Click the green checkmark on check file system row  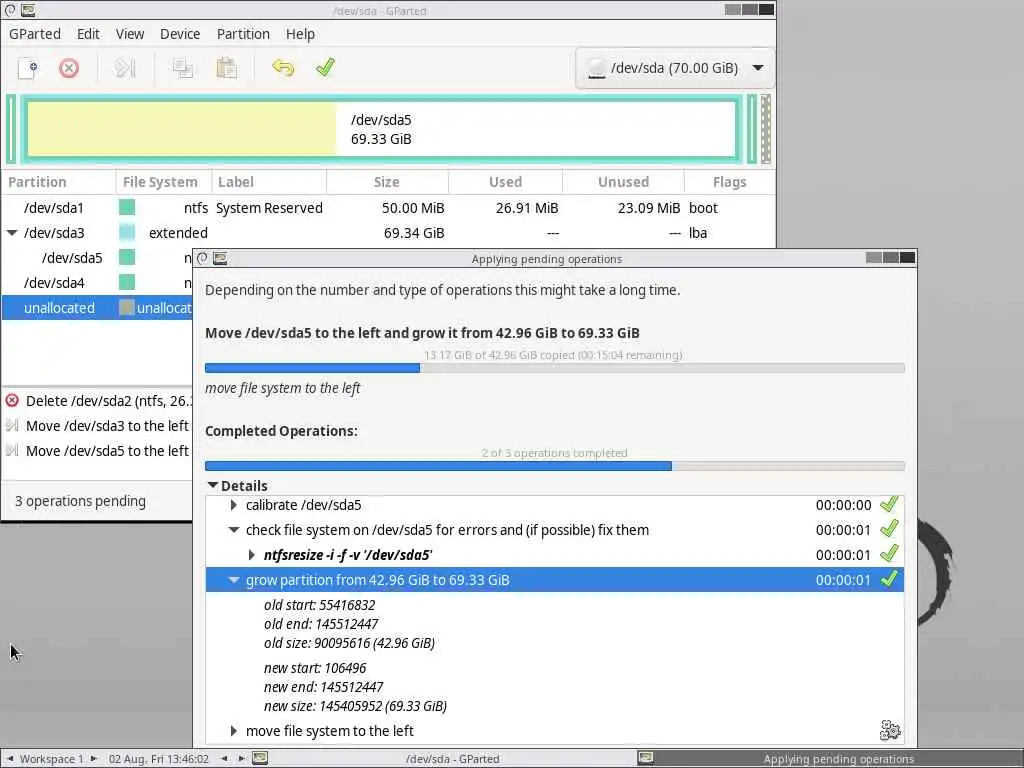[889, 529]
